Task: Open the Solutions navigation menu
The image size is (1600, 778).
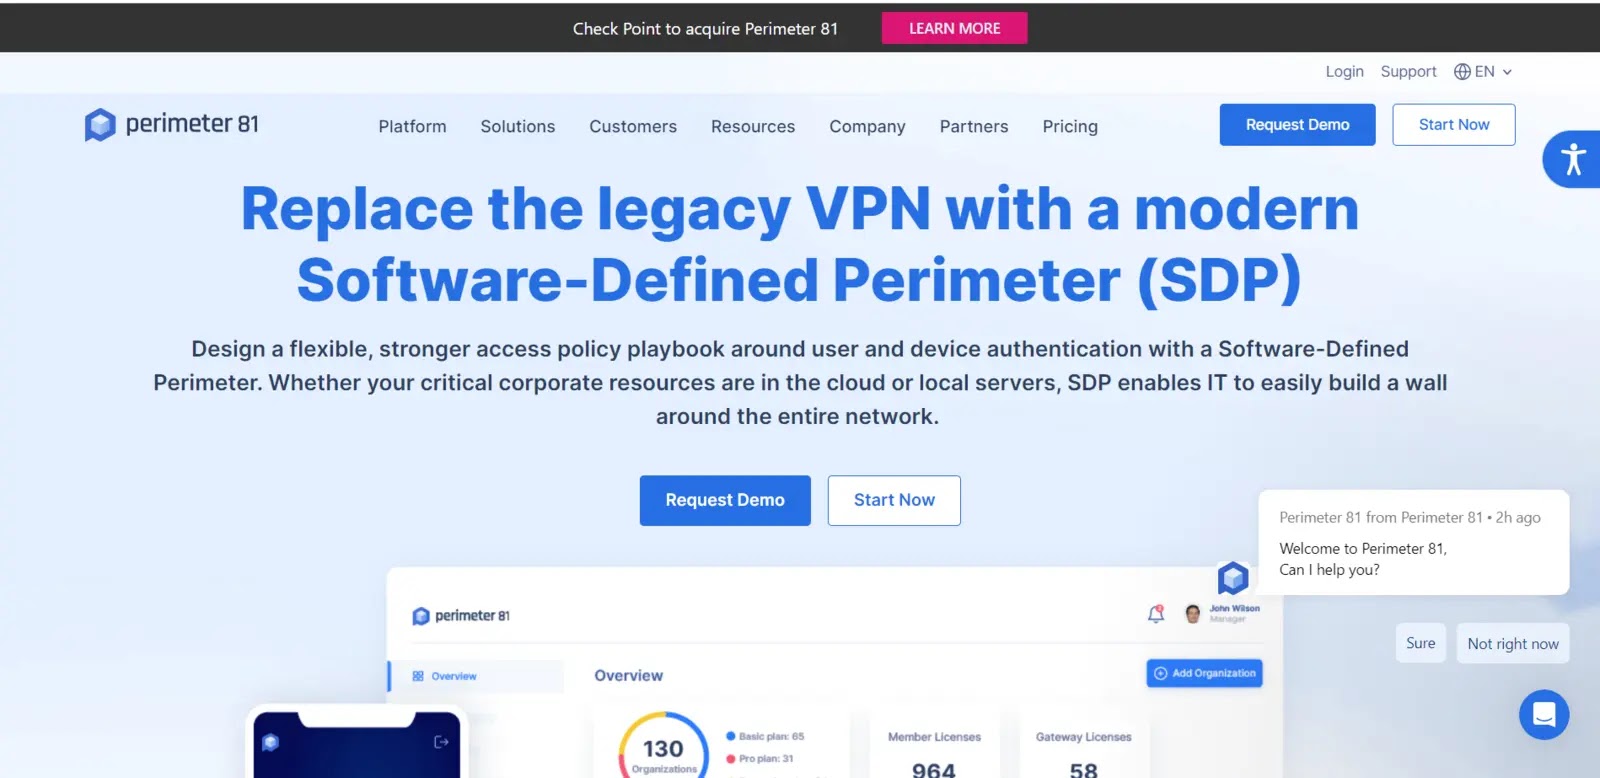Action: 517,126
